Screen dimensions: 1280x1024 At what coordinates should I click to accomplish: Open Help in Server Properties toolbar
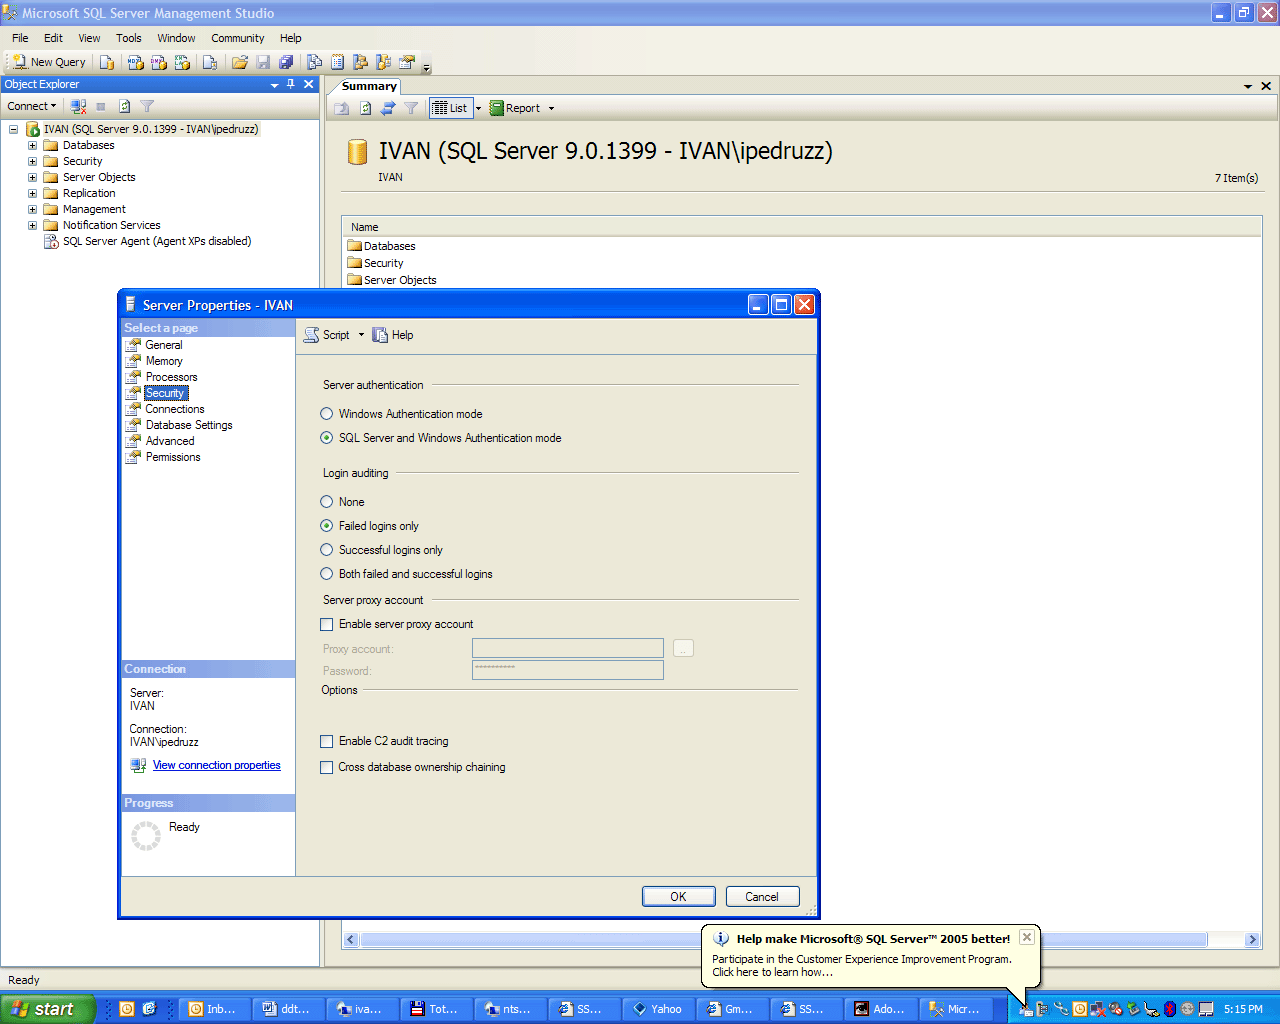[x=393, y=335]
